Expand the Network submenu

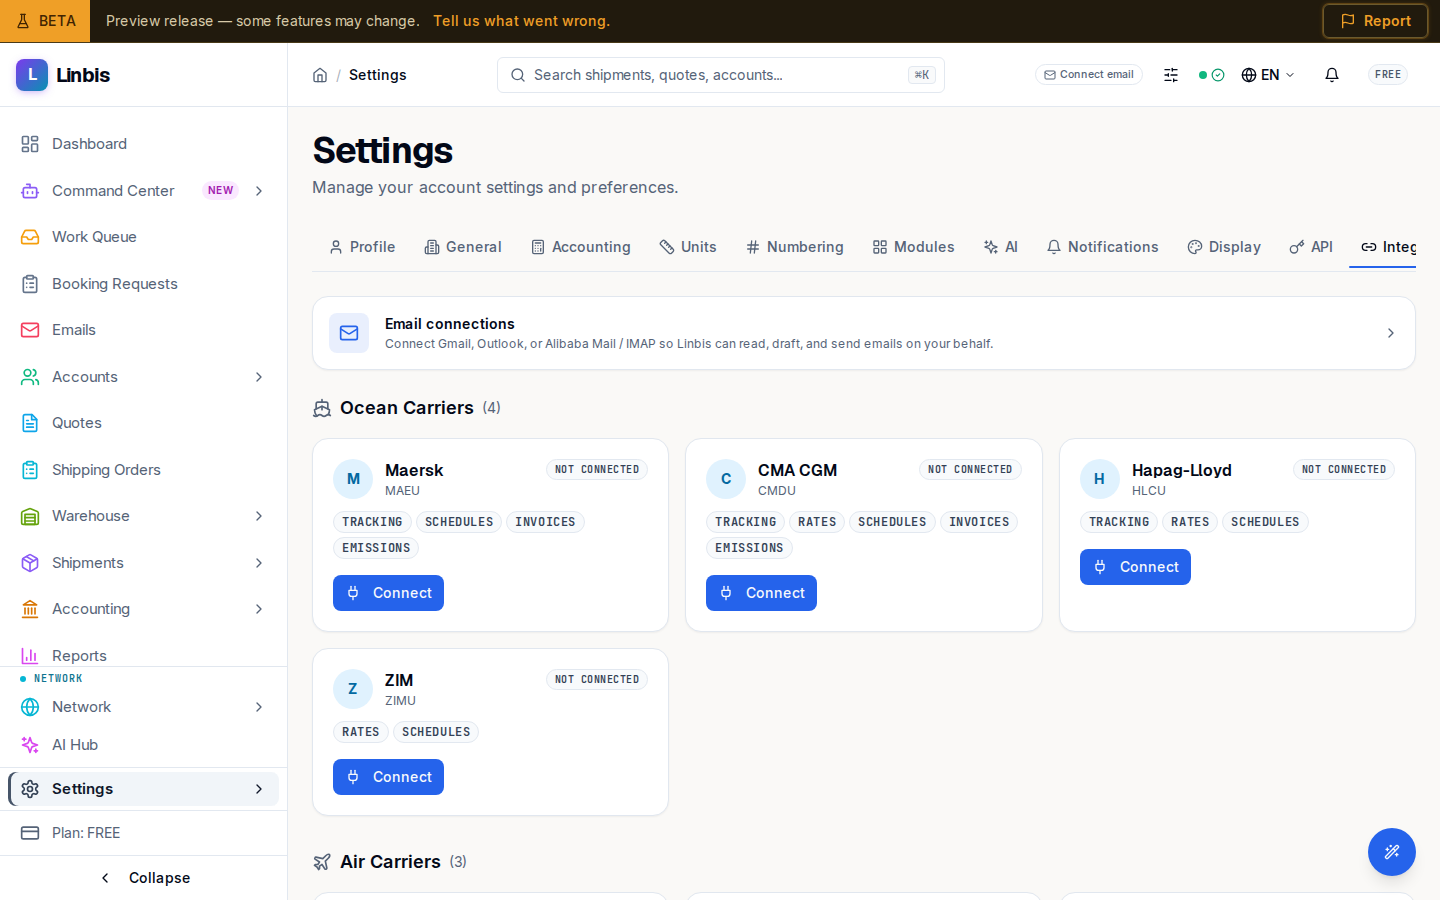point(259,707)
